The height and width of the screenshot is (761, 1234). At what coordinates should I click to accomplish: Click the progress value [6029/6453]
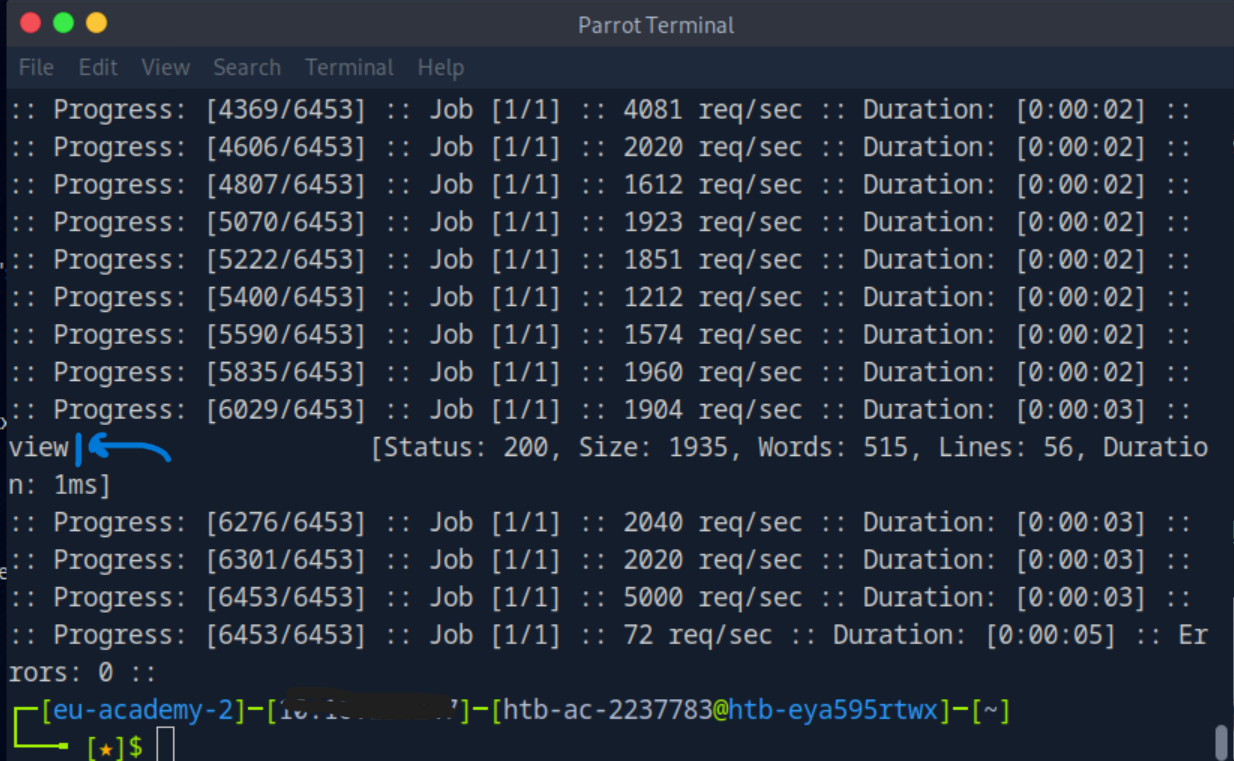point(286,410)
